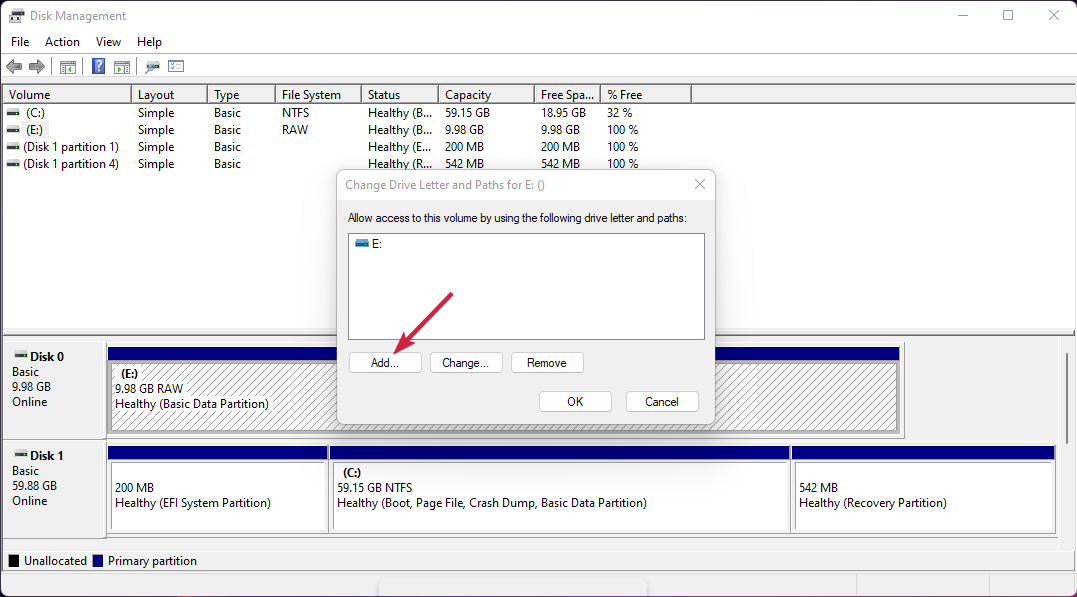Click the Disk 1 header icon
The image size is (1077, 597).
pos(21,455)
